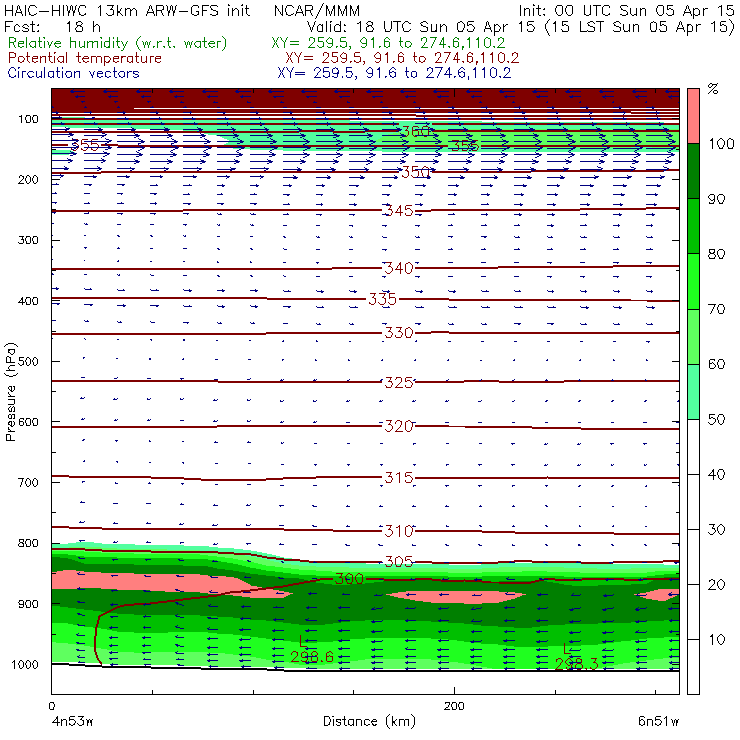Select the 345 potential temperature contour label
The height and width of the screenshot is (740, 740).
tap(399, 210)
